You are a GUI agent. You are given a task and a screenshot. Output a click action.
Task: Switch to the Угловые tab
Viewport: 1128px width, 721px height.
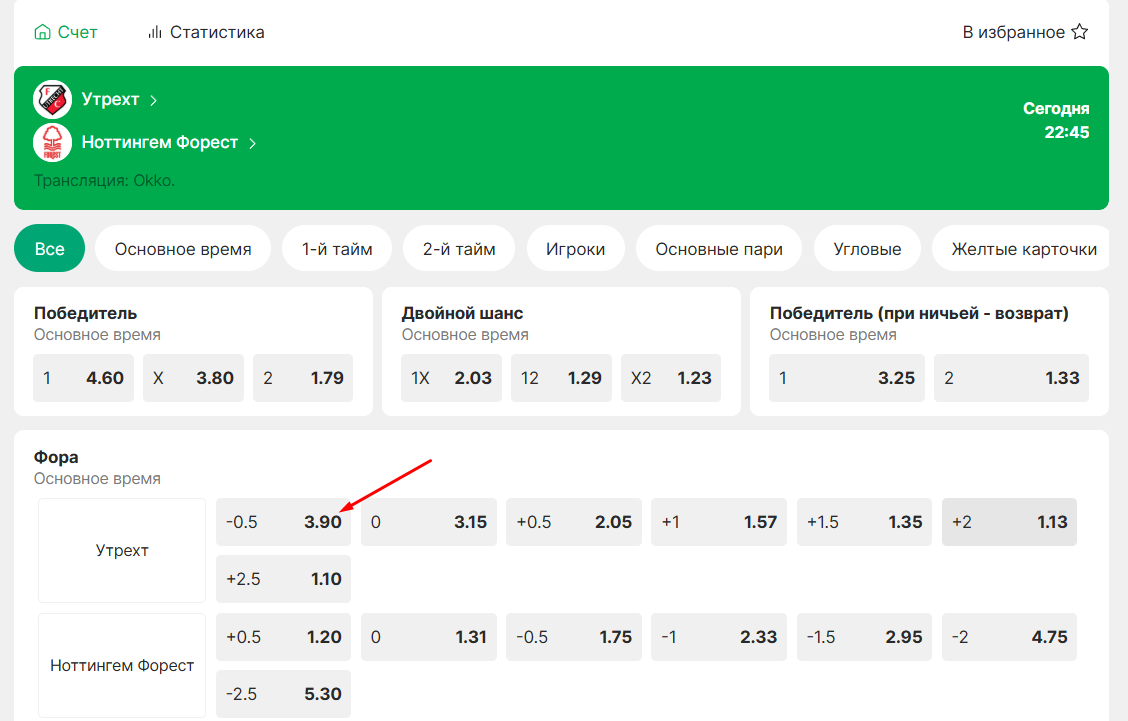867,249
